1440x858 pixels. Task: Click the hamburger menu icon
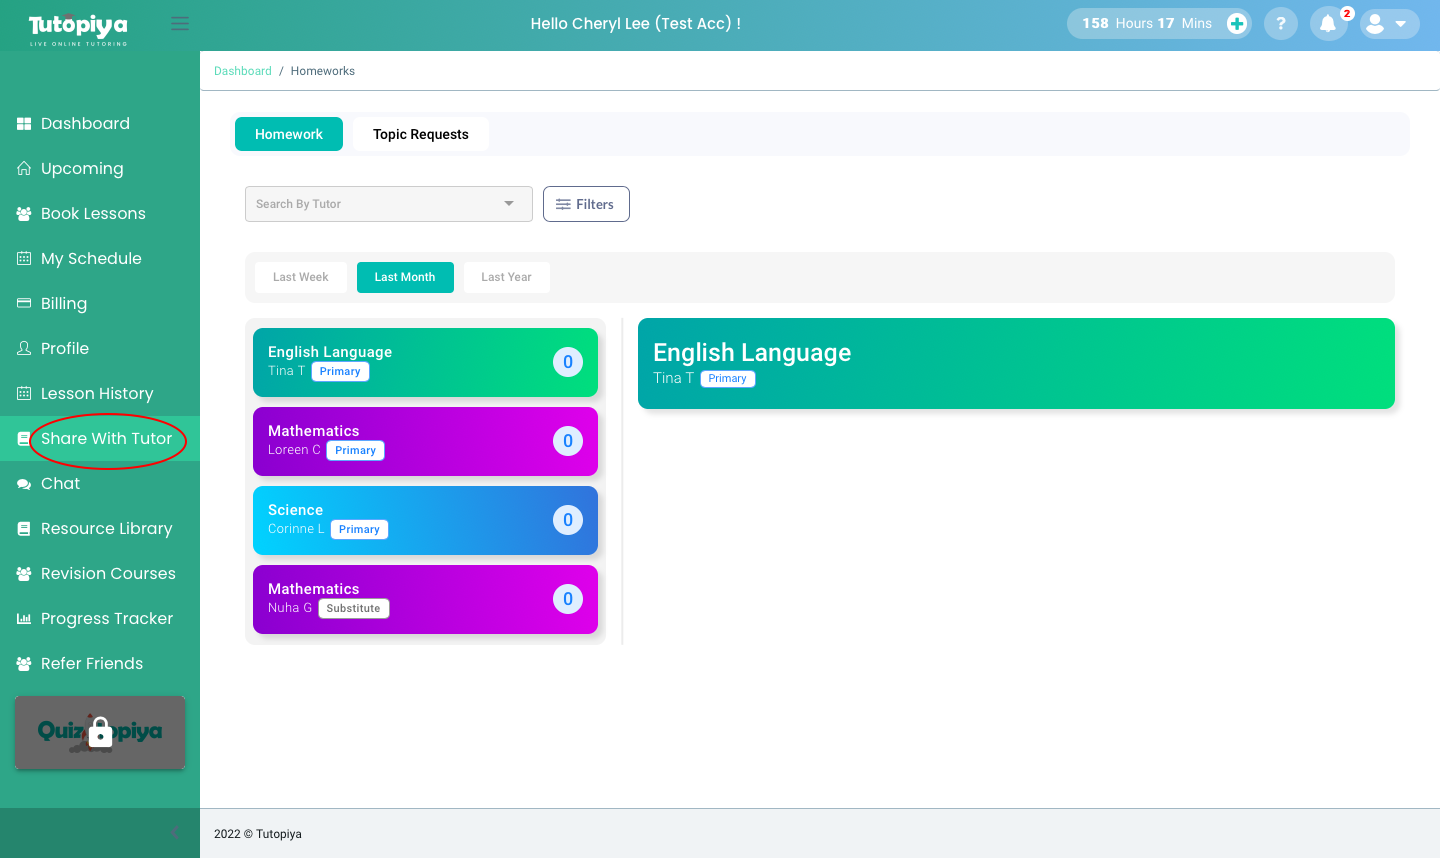coord(180,24)
